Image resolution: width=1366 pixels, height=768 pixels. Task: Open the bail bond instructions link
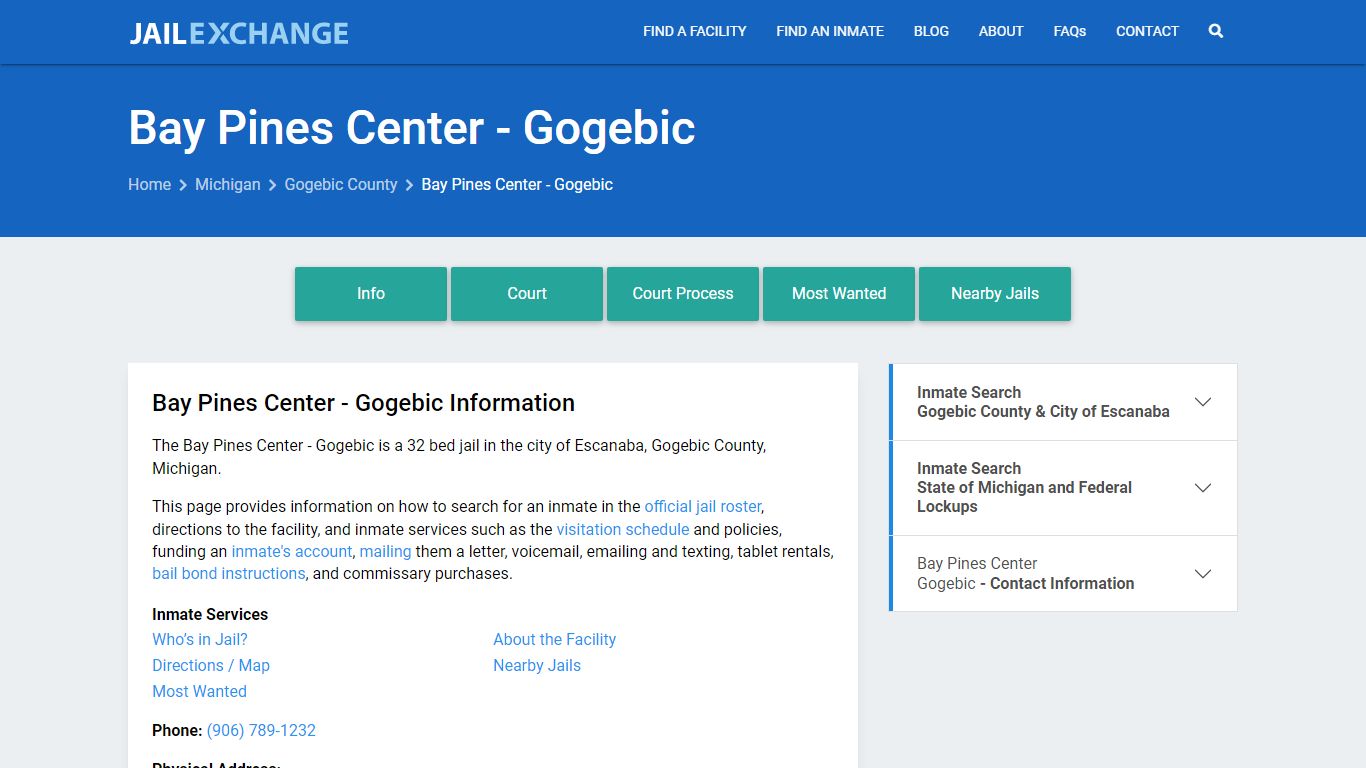(x=229, y=574)
